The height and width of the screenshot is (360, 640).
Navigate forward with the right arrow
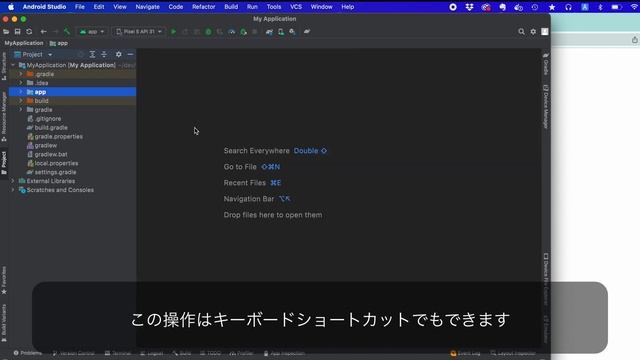[55, 31]
